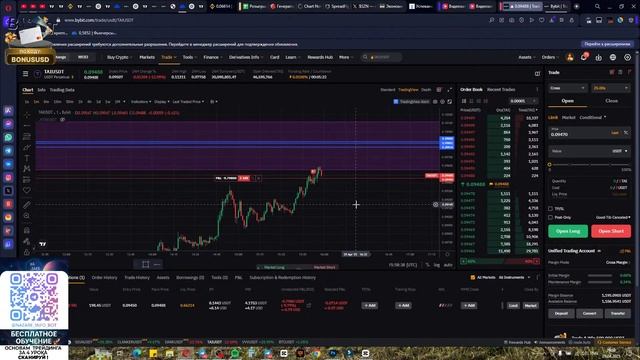
Task: Open Good-Till-Canceled dropdown
Action: pyautogui.click(x=613, y=218)
